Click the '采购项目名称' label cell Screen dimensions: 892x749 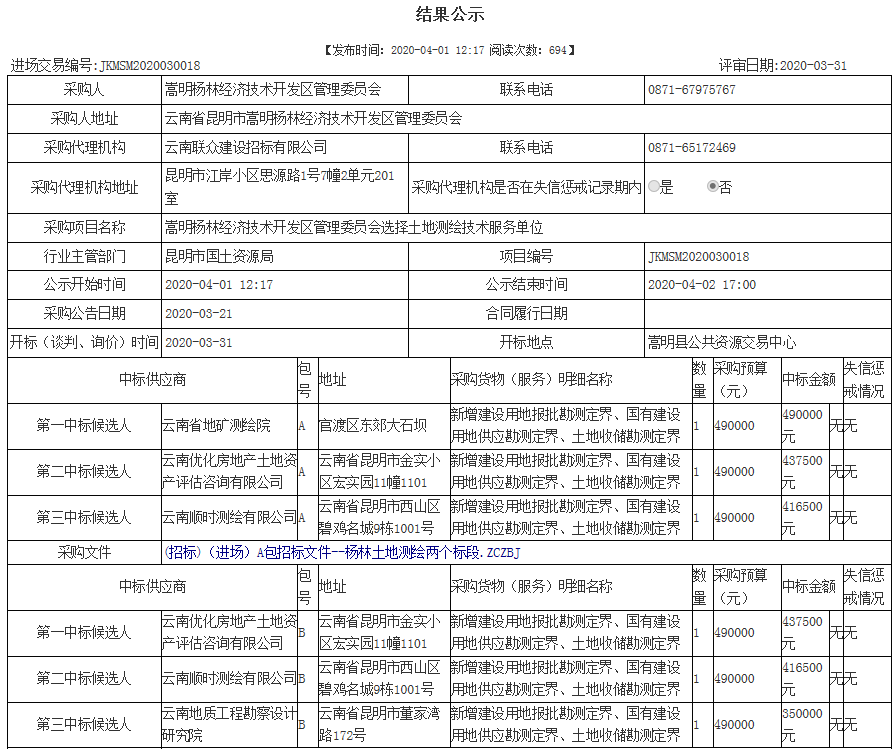84,228
